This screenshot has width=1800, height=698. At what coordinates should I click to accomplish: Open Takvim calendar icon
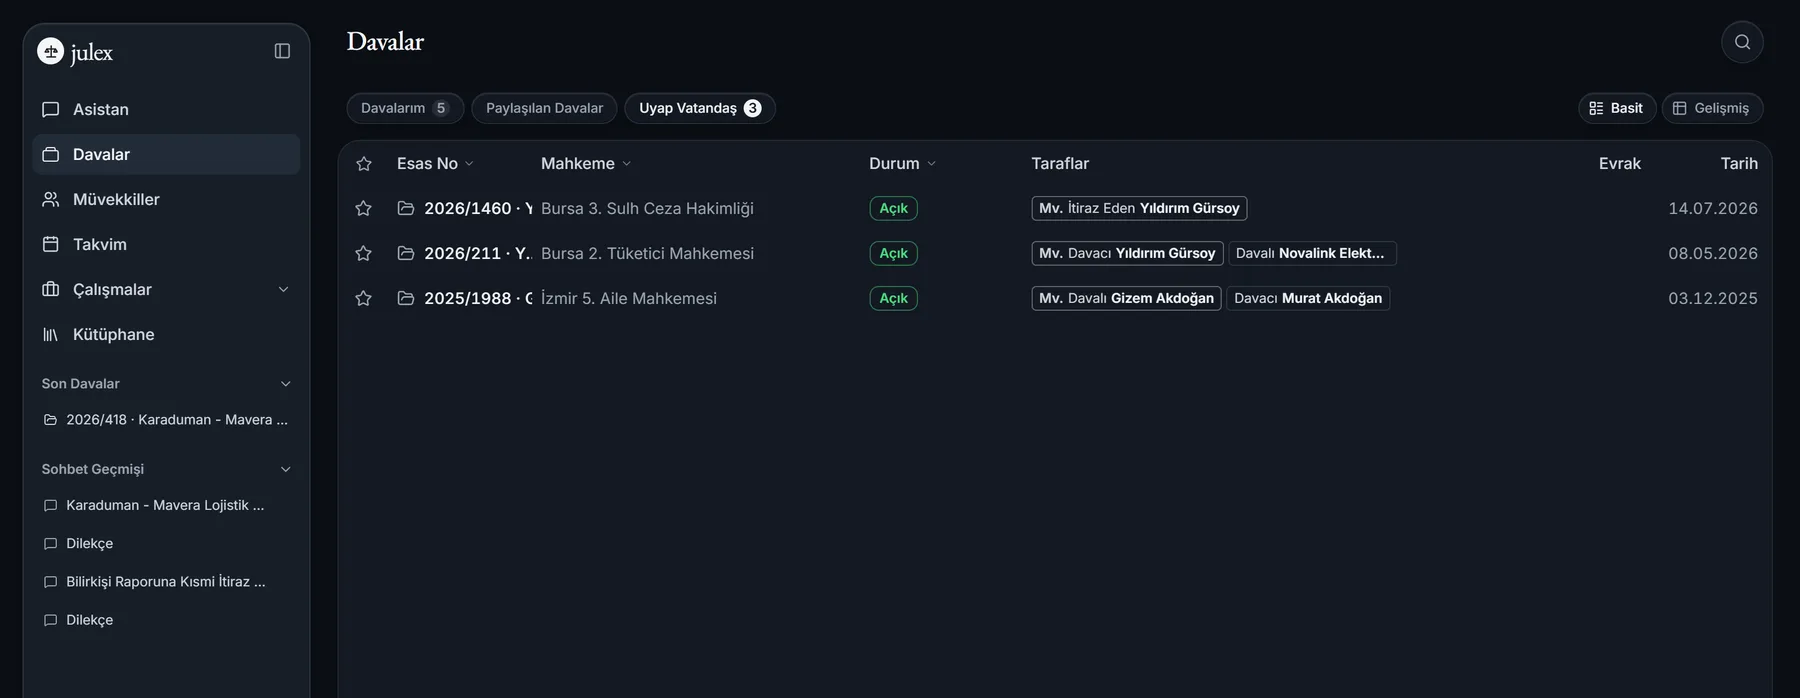[x=51, y=244]
